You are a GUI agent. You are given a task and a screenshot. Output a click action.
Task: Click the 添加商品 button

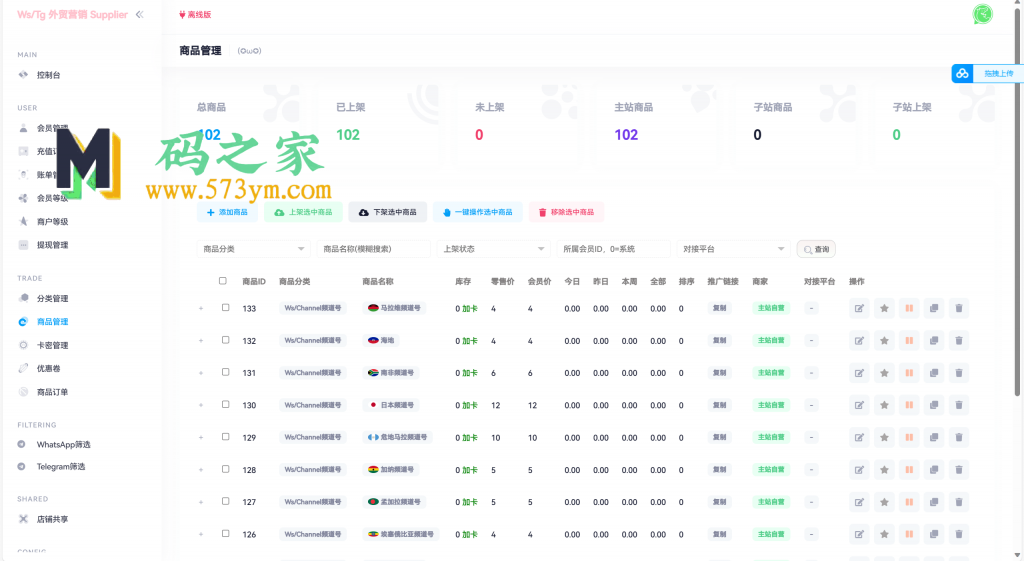[x=227, y=212]
